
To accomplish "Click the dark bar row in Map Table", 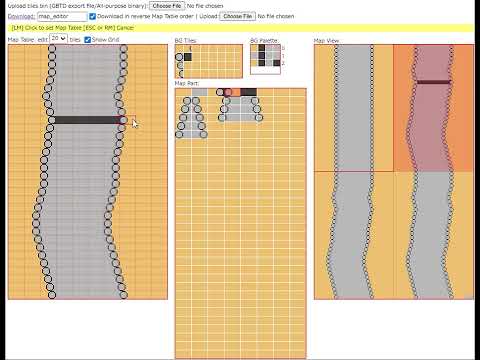I will [88, 120].
